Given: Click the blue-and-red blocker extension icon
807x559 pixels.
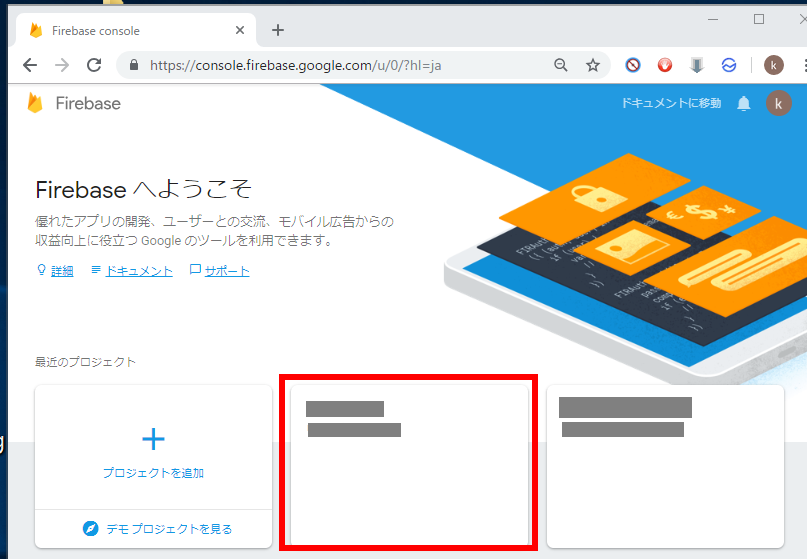Looking at the screenshot, I should pyautogui.click(x=633, y=65).
